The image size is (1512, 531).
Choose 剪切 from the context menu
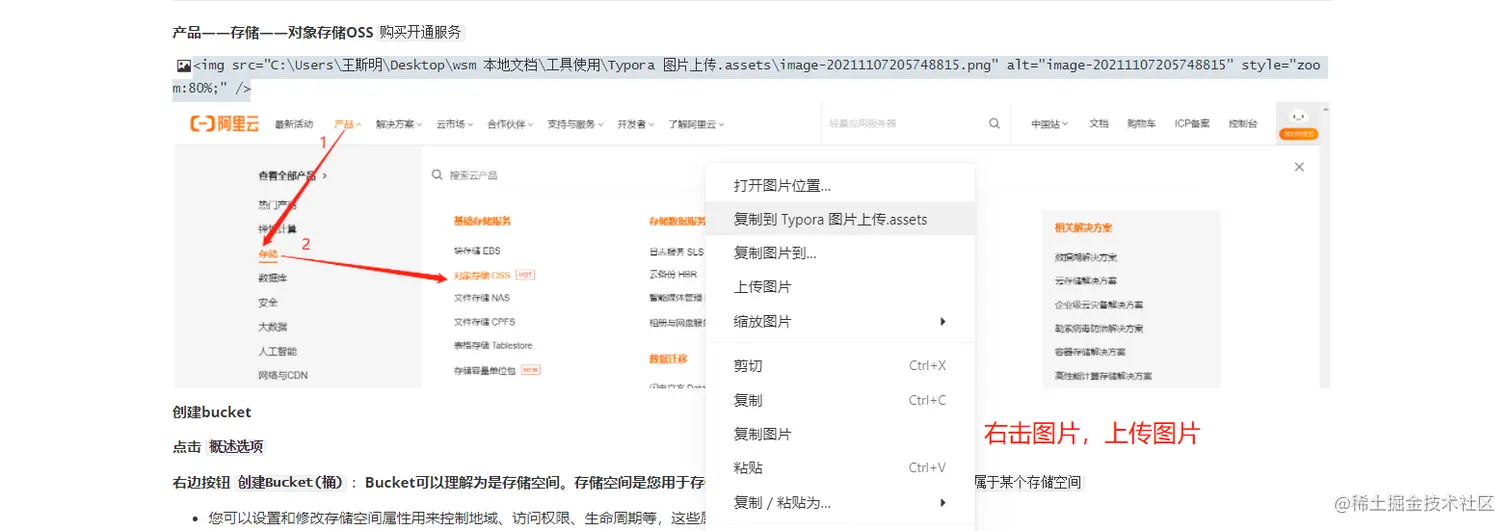coord(840,366)
